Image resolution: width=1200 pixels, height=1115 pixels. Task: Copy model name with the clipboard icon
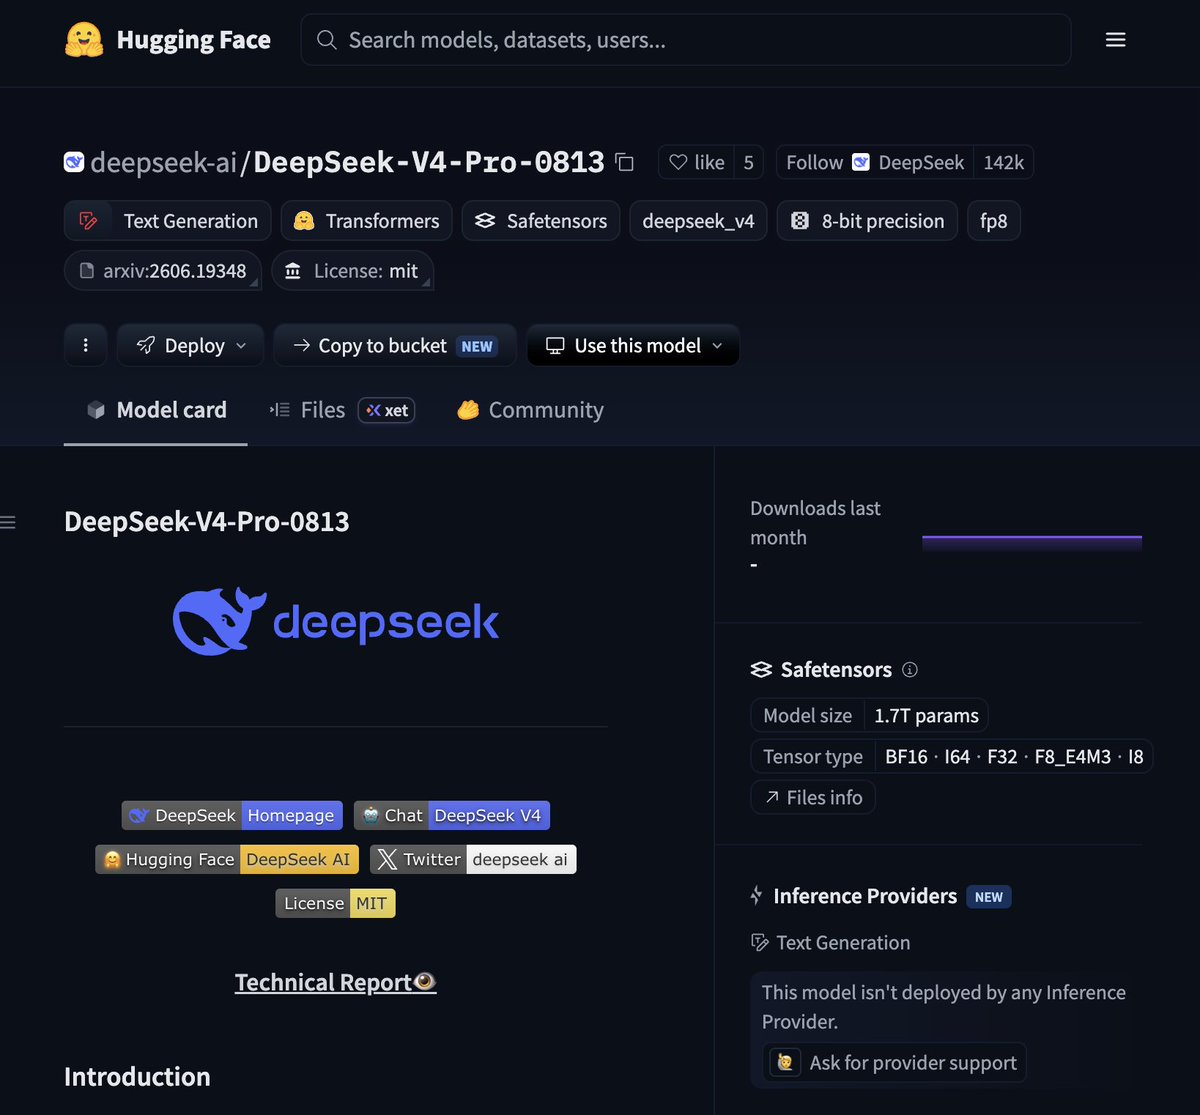[625, 162]
